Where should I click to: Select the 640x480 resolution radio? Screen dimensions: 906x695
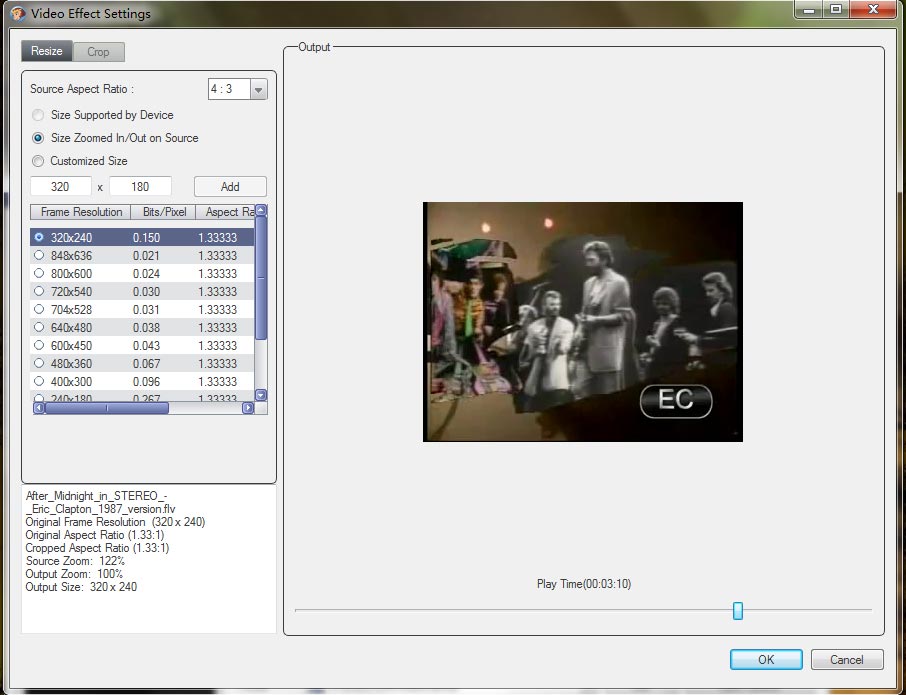click(x=39, y=327)
